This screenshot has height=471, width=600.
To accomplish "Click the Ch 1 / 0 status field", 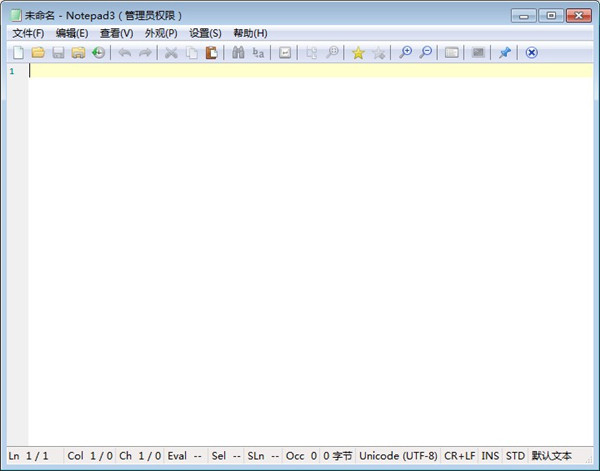I will [x=140, y=456].
